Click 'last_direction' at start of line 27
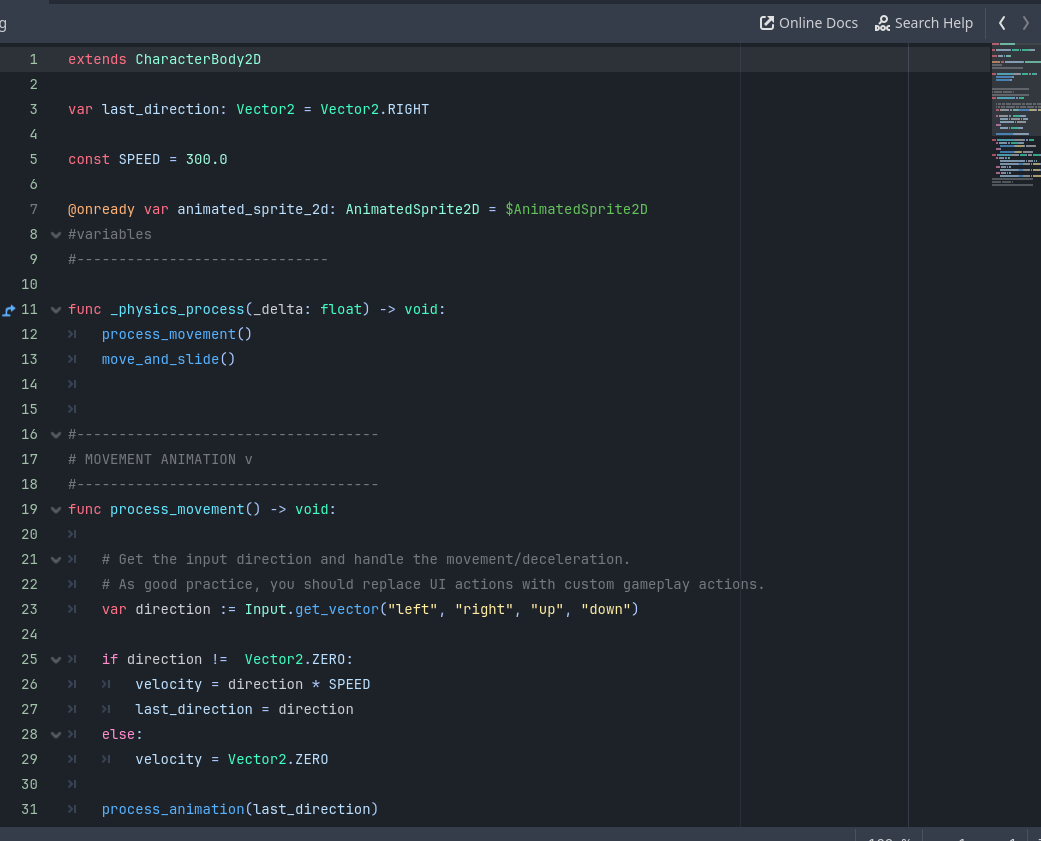 pyautogui.click(x=194, y=710)
